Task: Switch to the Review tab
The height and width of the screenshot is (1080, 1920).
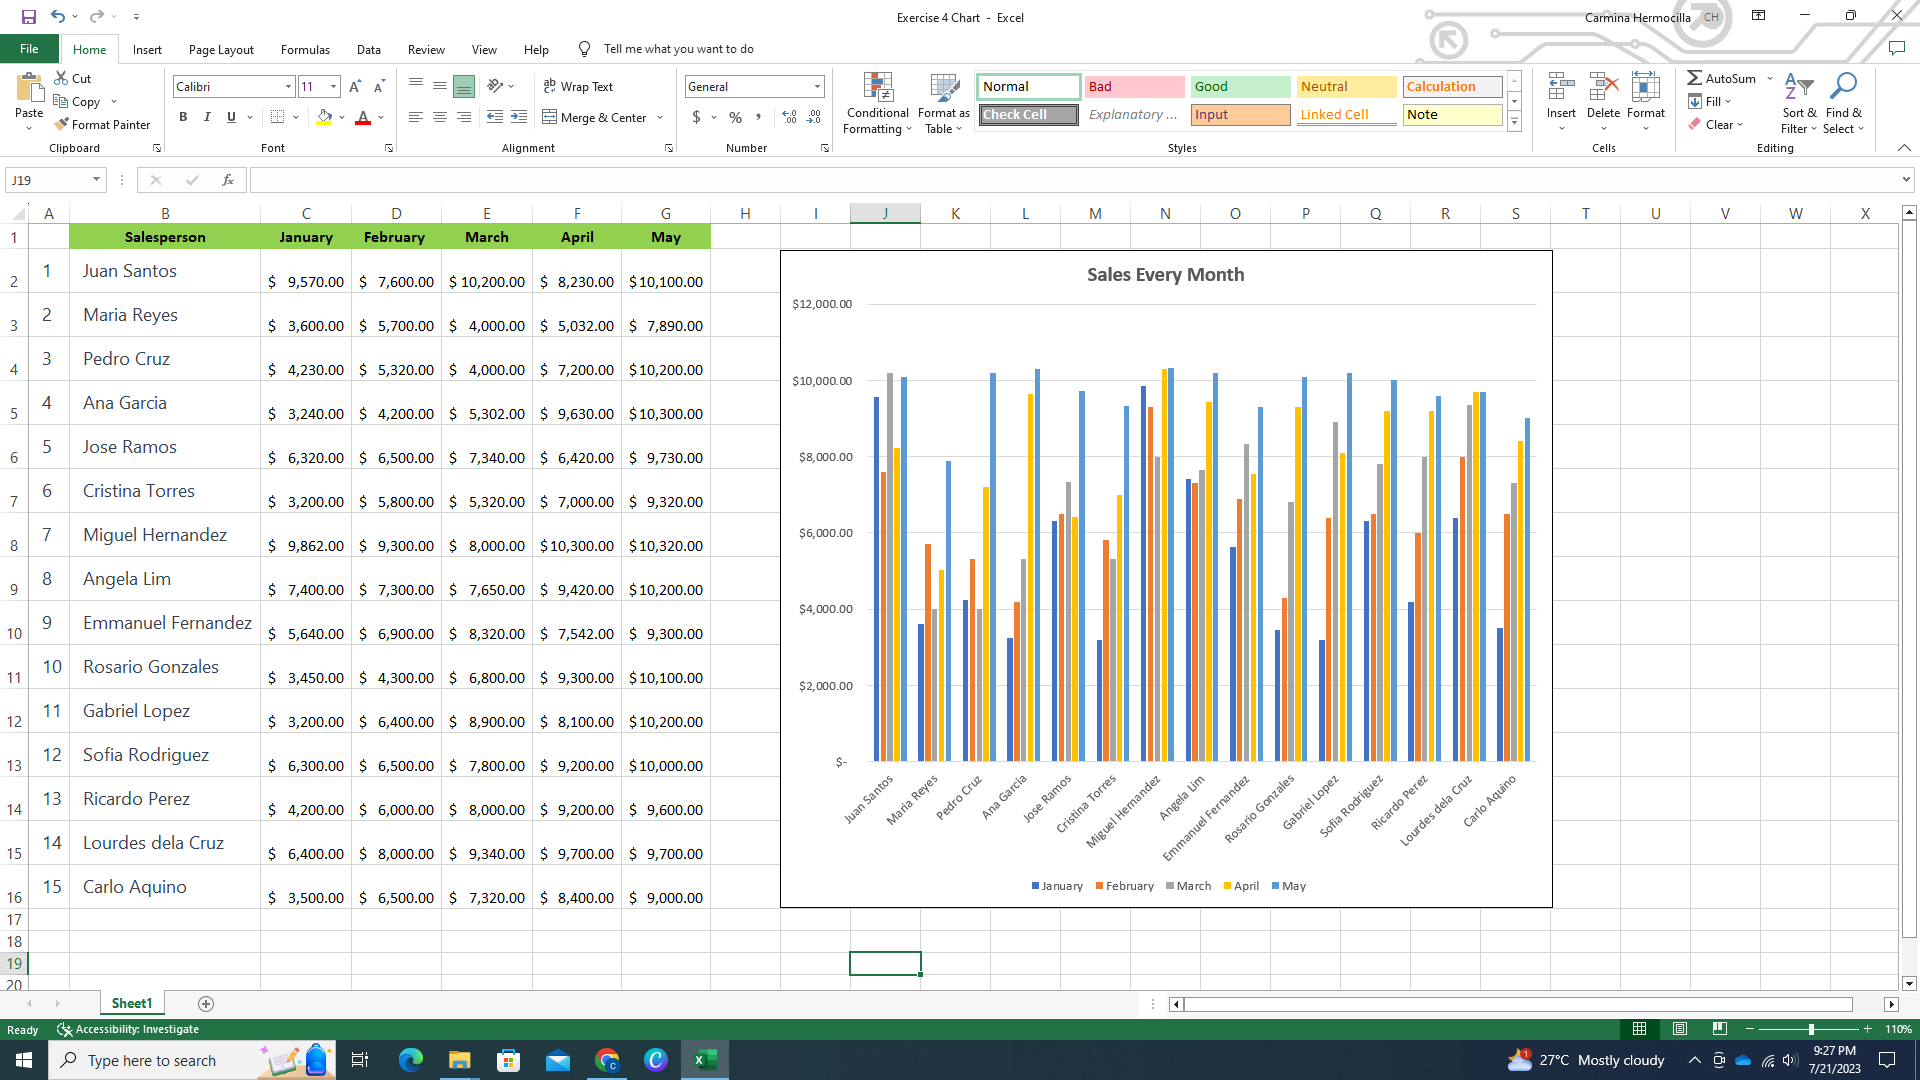Action: [x=426, y=49]
